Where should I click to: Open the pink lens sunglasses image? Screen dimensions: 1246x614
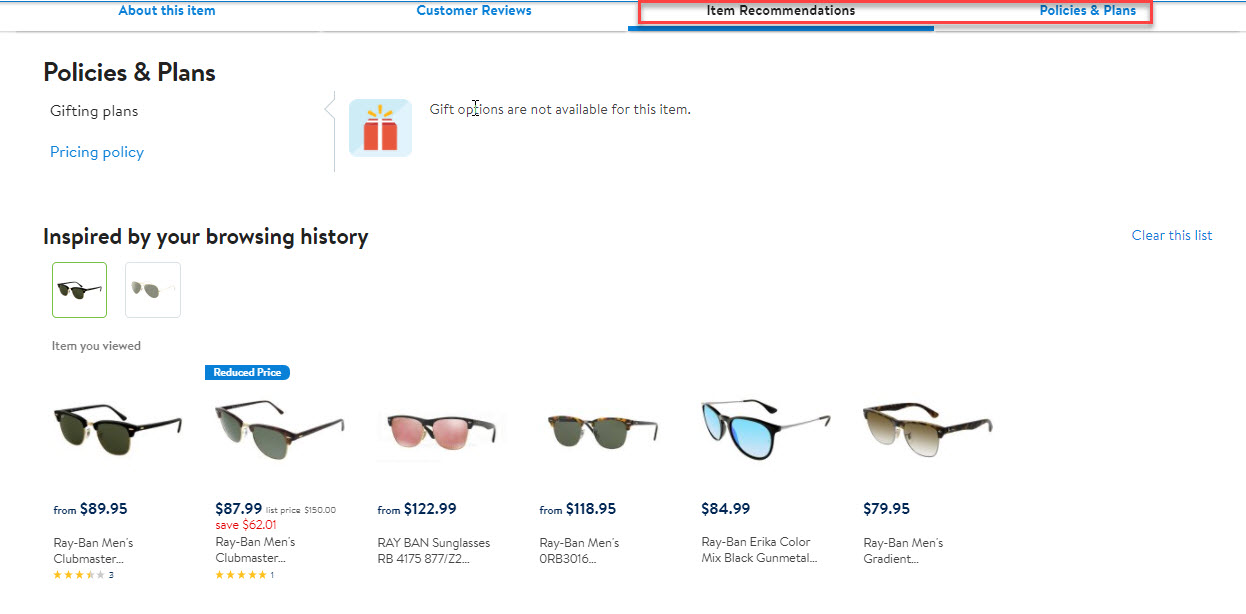click(x=441, y=428)
